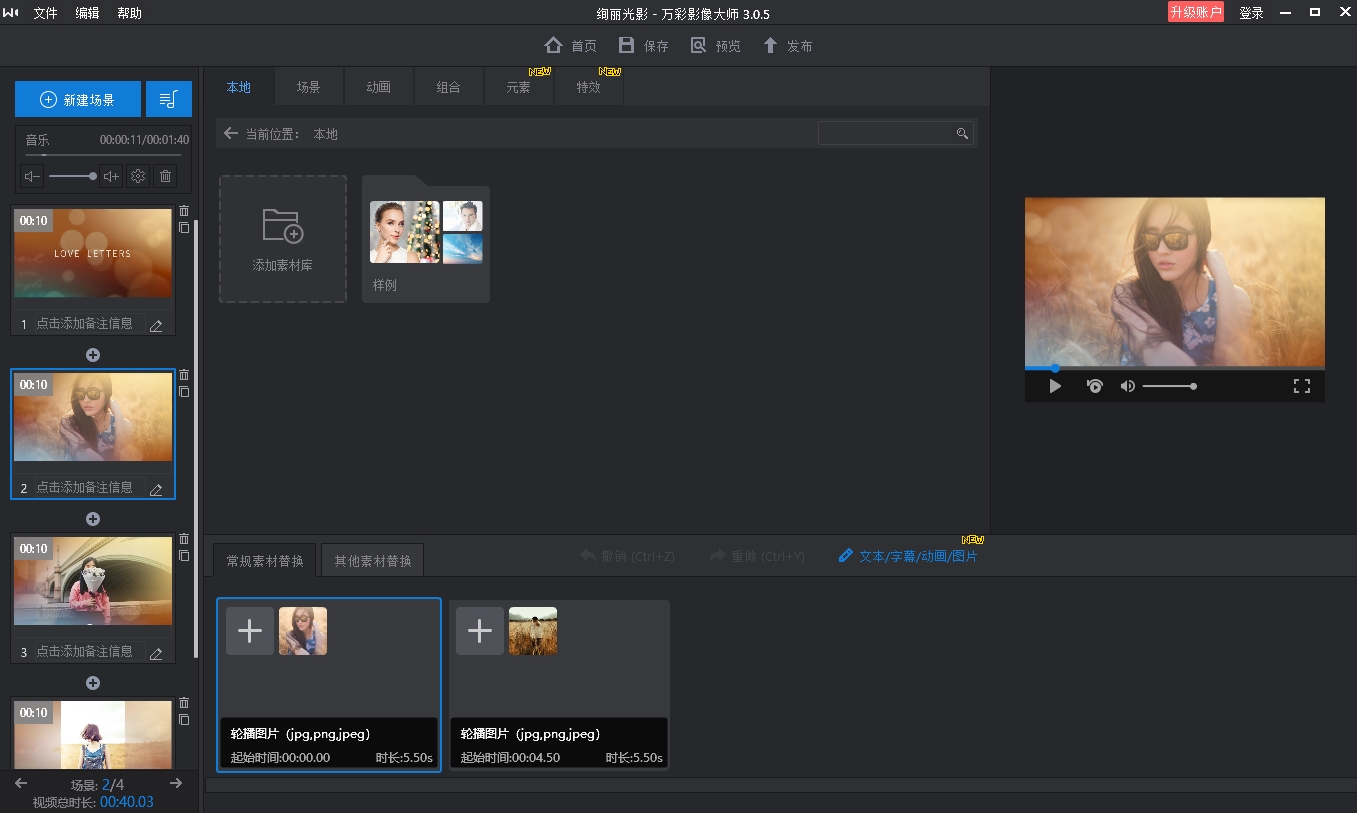
Task: Open the 样例 sample folder
Action: tap(426, 239)
